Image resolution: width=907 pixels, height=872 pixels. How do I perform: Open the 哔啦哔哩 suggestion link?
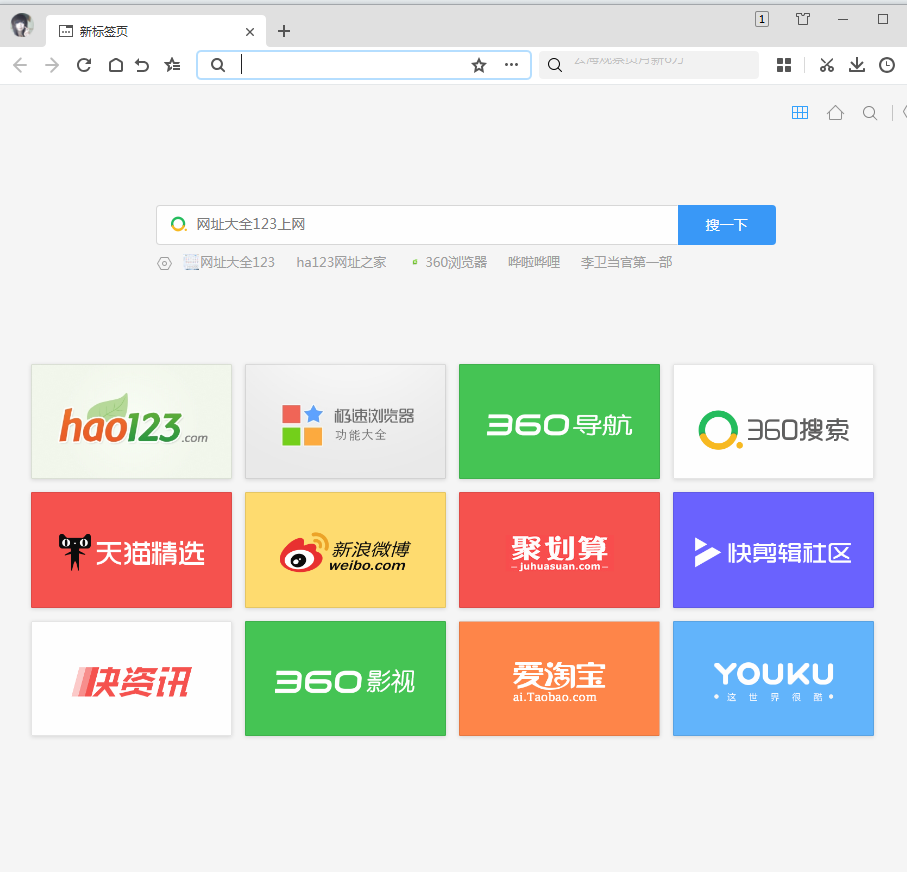coord(534,262)
